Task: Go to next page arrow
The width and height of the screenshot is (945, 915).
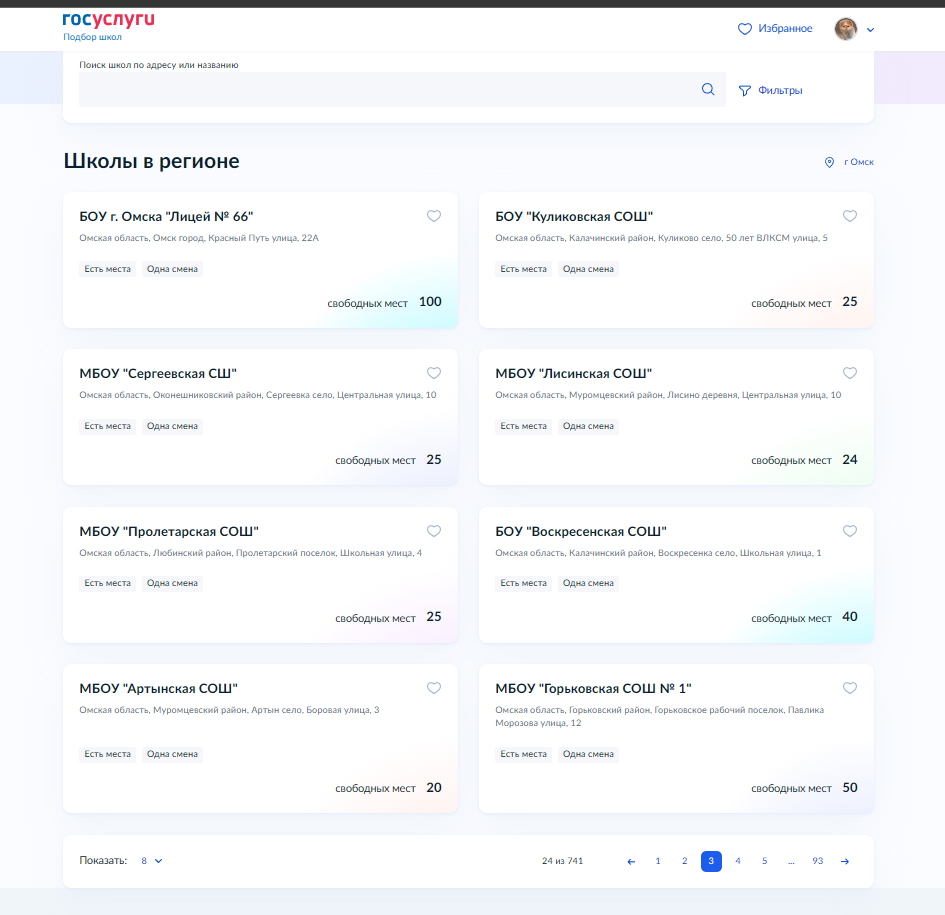Action: 845,861
